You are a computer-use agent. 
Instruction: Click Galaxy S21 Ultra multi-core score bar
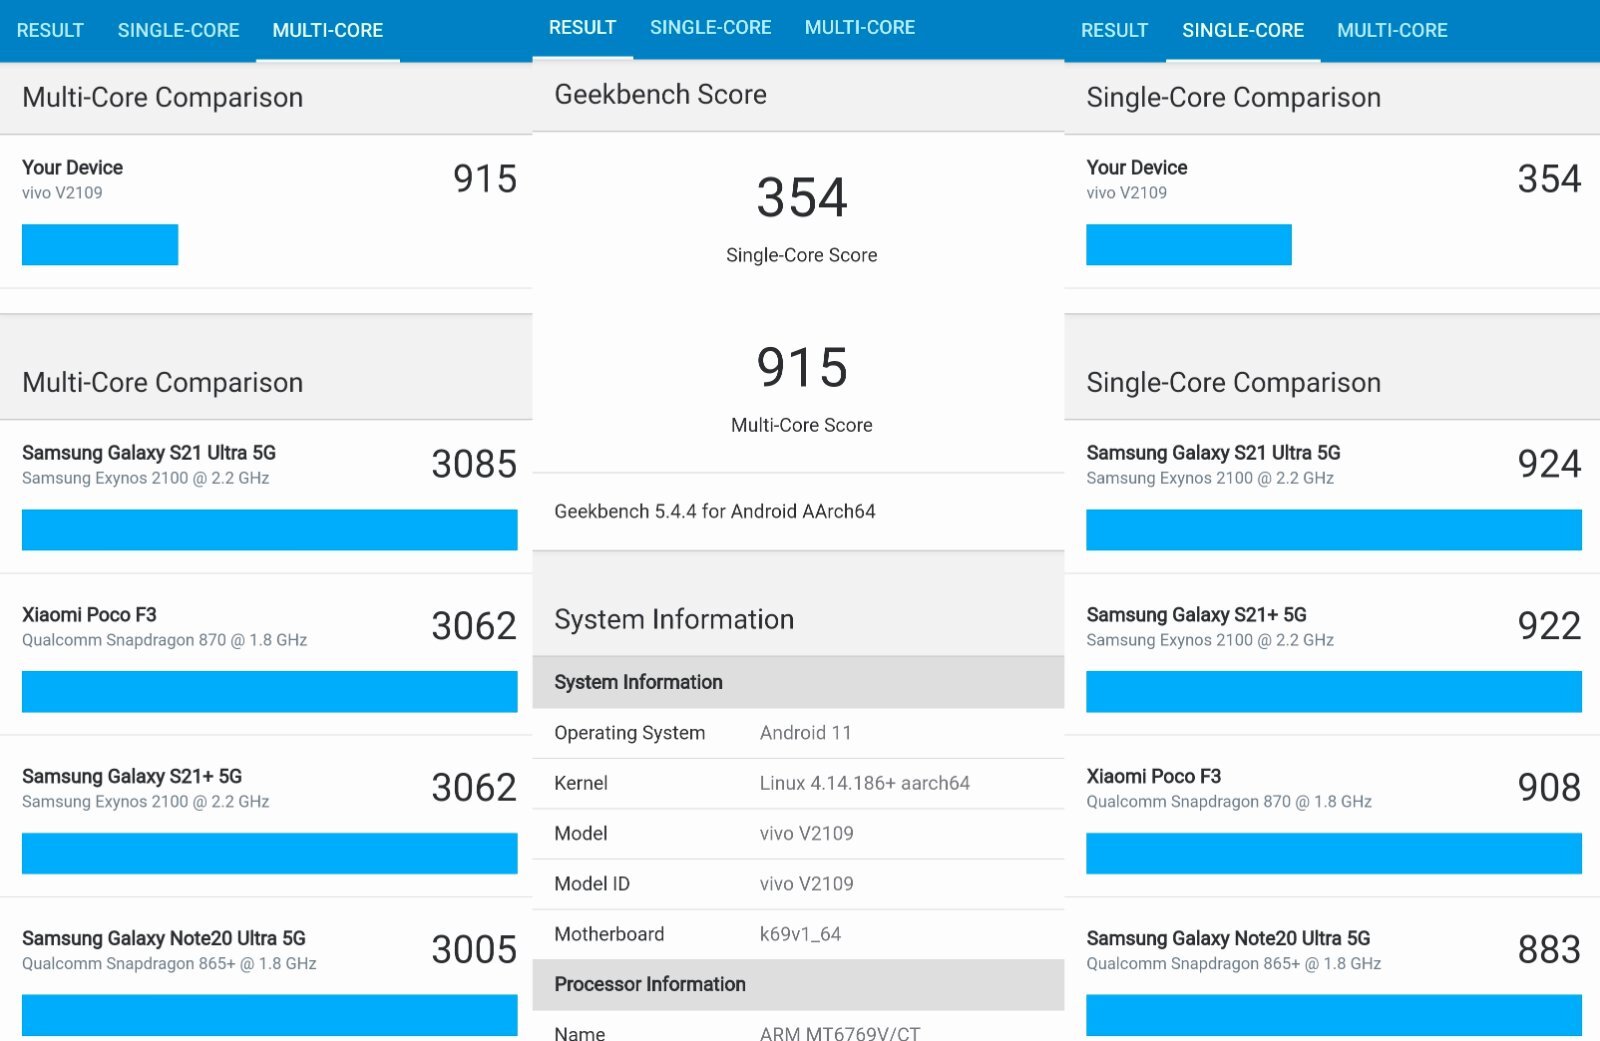(270, 530)
